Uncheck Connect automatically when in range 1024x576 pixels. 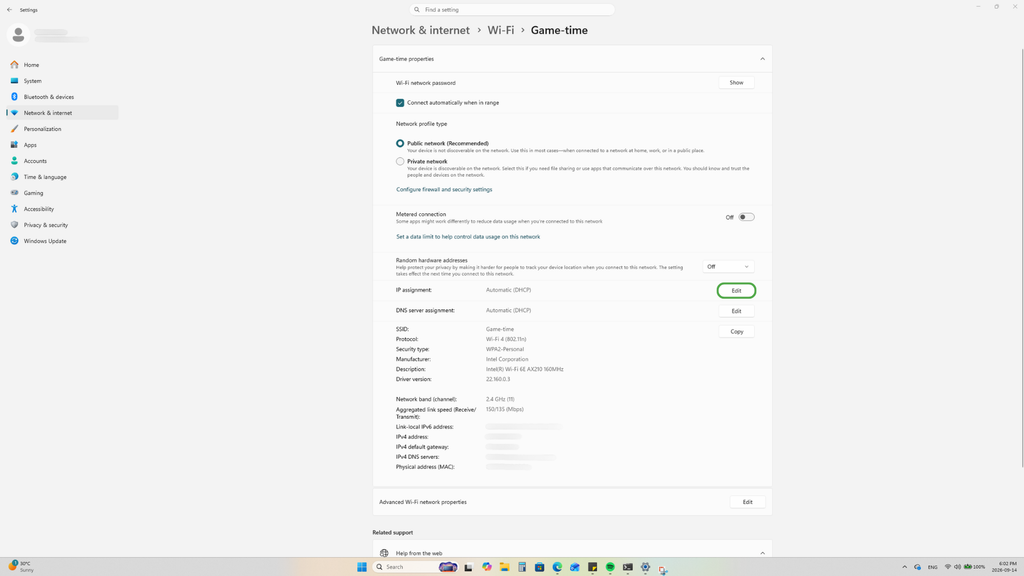click(400, 103)
